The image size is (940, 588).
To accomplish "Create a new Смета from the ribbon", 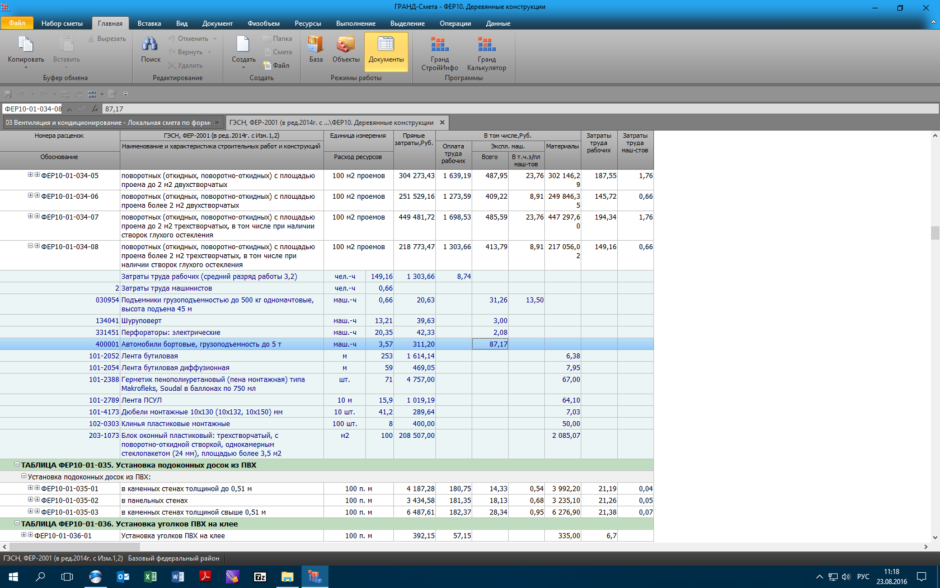I will tap(278, 52).
